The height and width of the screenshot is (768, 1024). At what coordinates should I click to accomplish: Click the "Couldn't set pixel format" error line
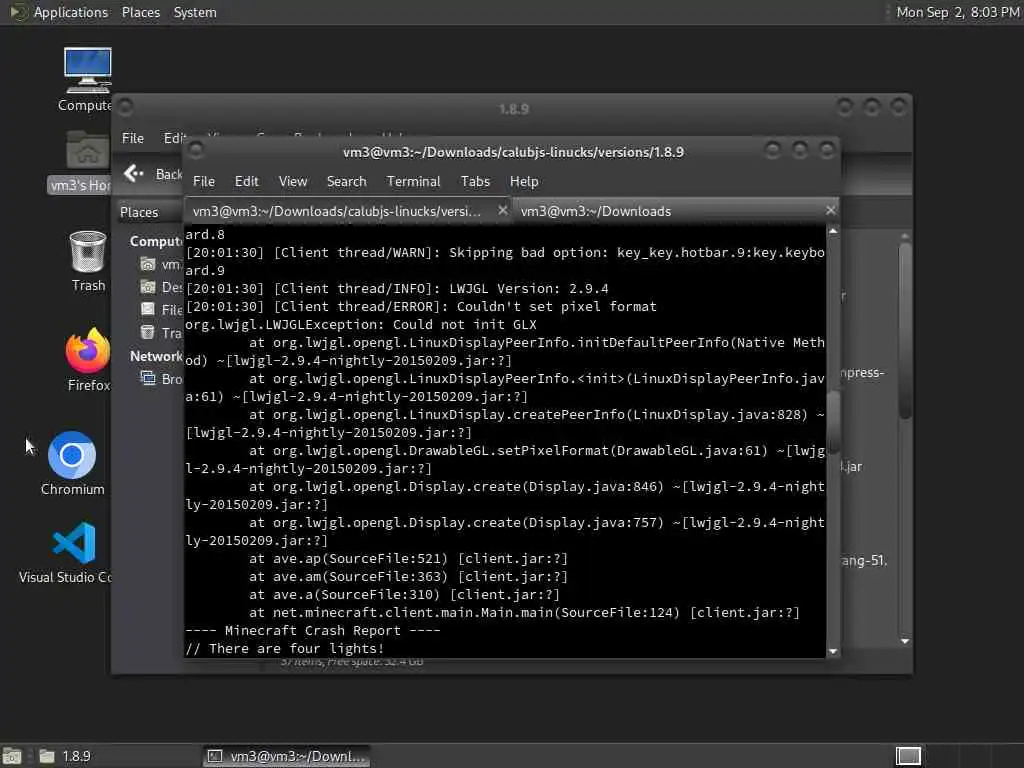pyautogui.click(x=421, y=306)
